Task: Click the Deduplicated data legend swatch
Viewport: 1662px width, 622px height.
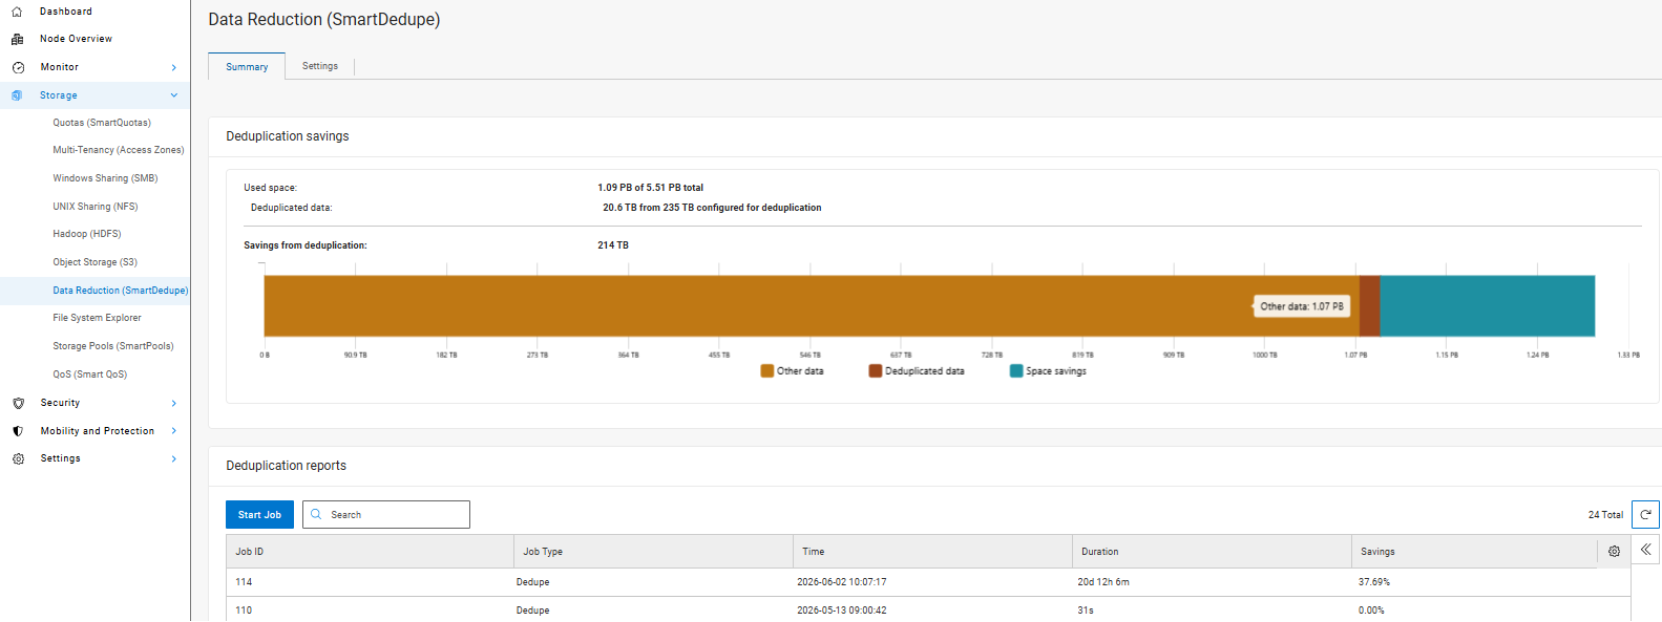Action: click(x=875, y=371)
